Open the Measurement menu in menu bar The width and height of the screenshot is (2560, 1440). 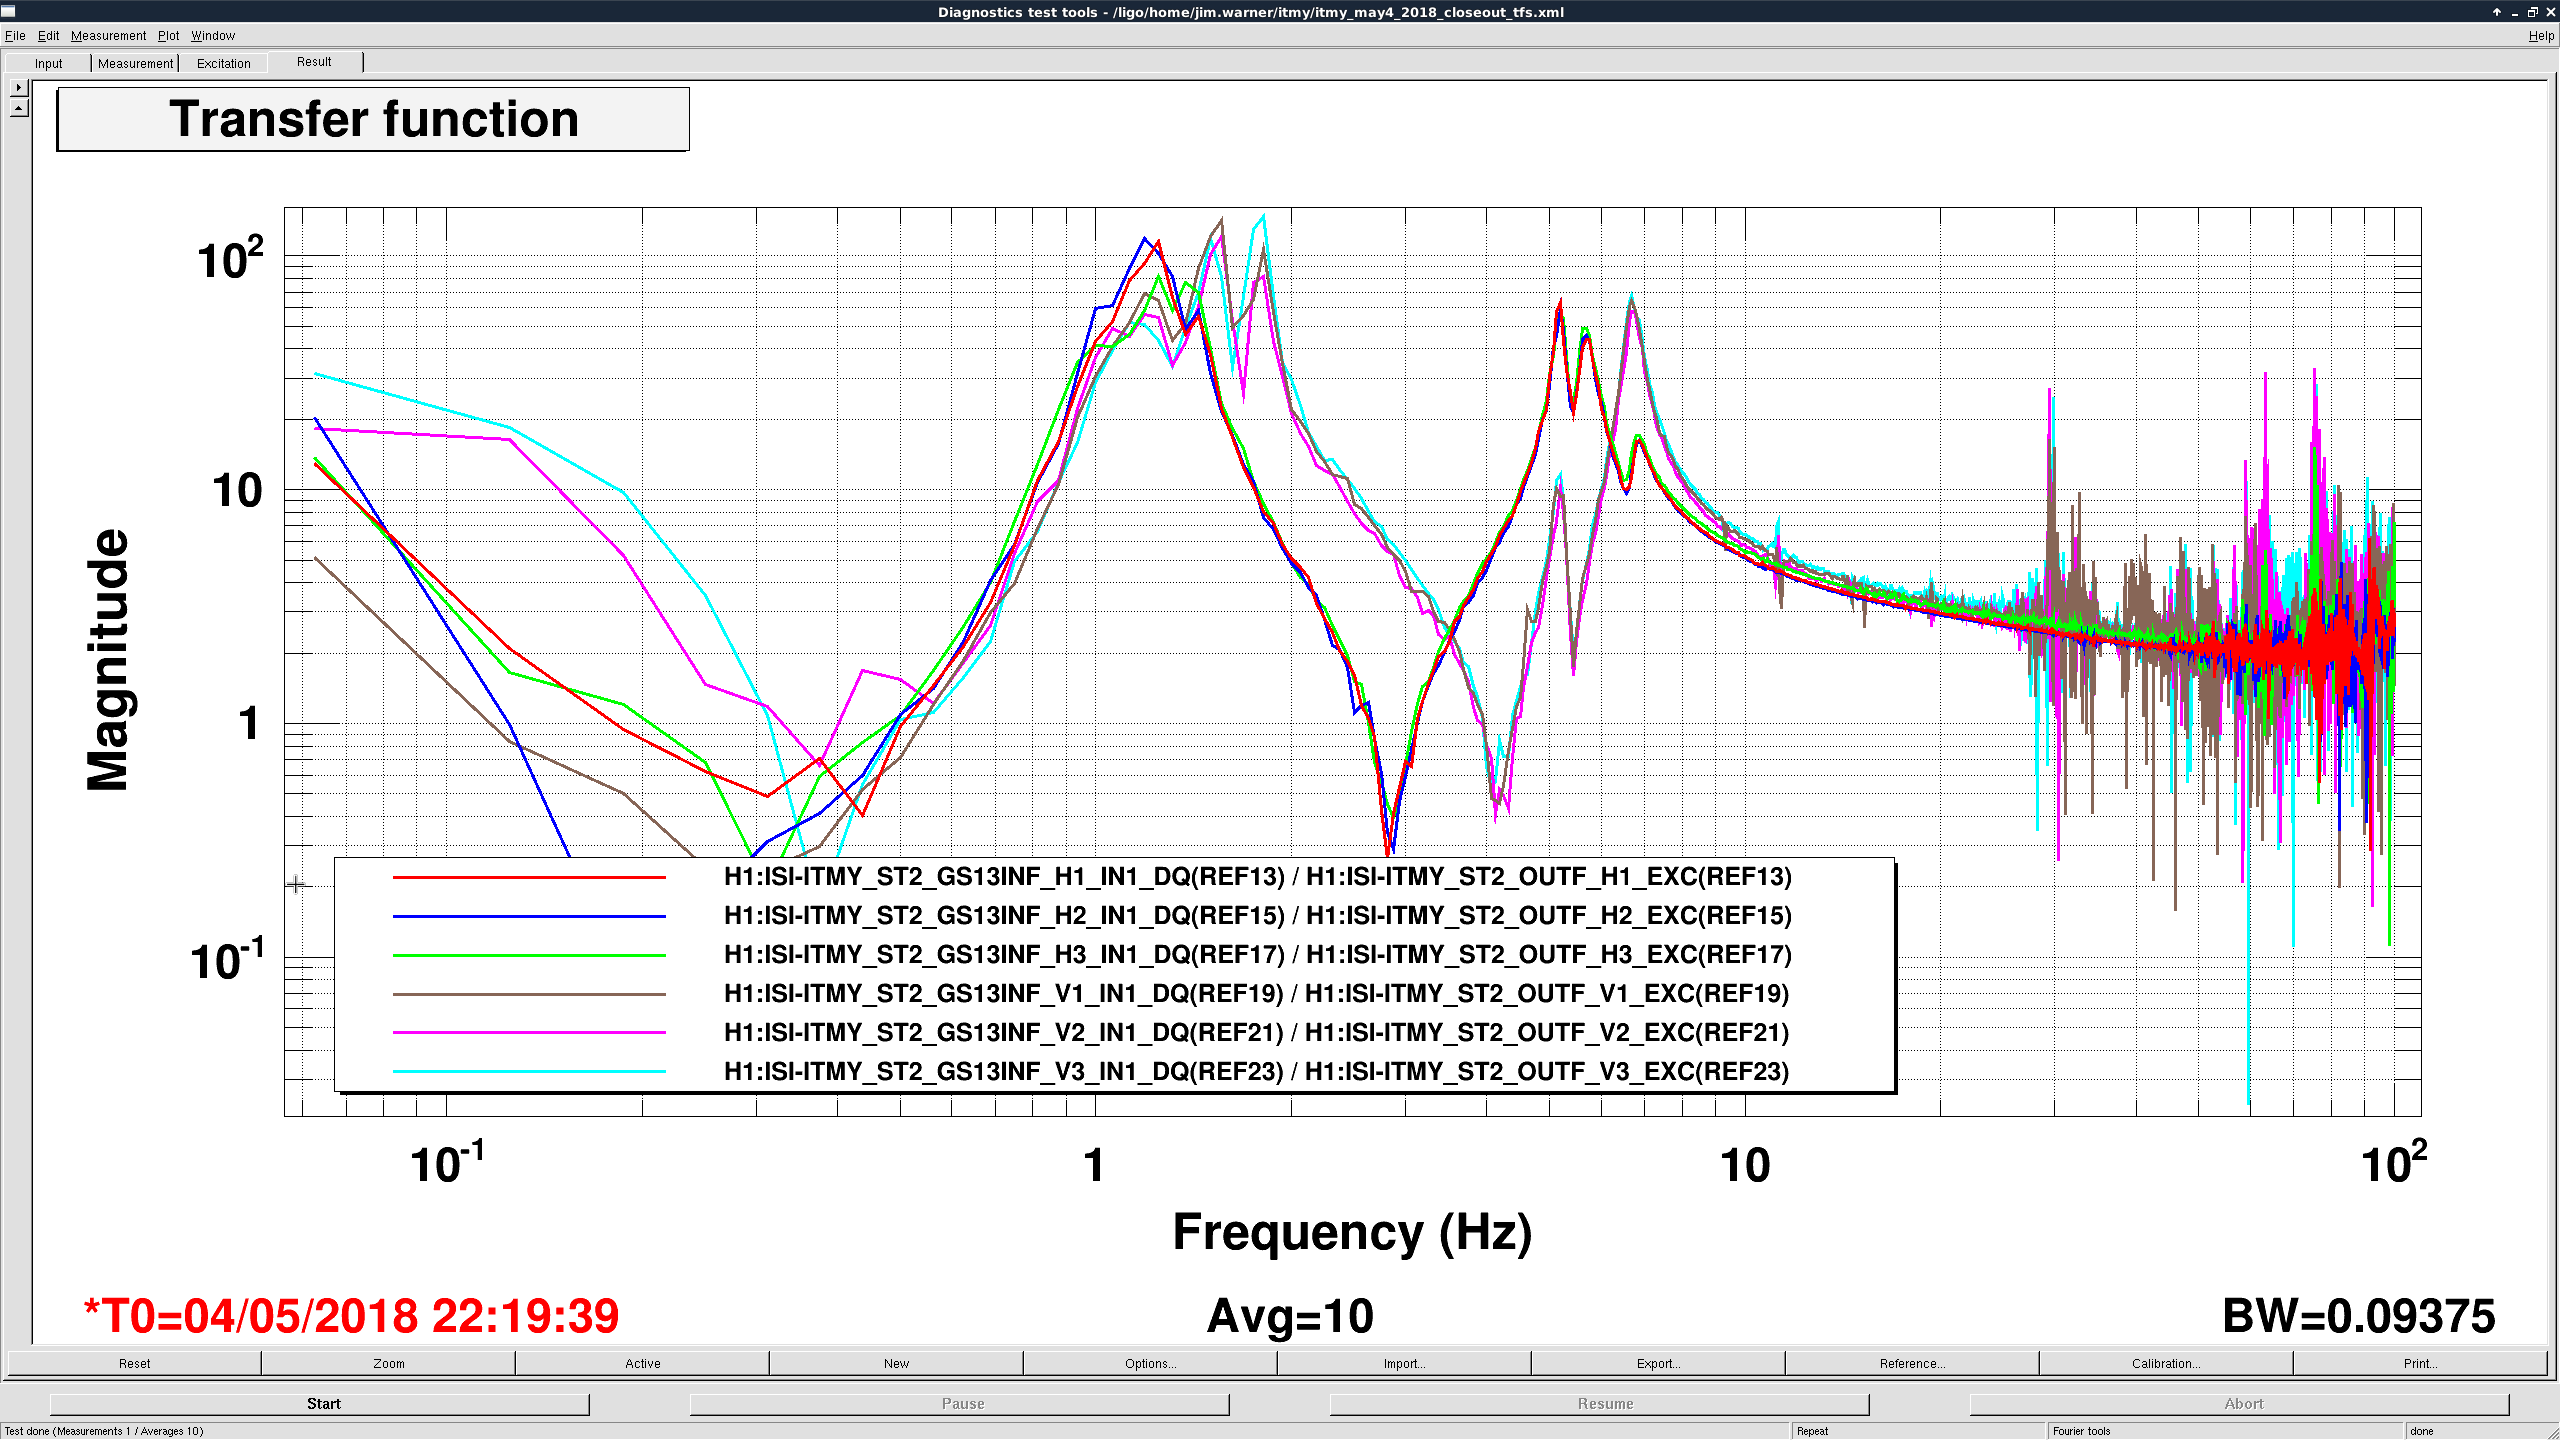[x=108, y=36]
